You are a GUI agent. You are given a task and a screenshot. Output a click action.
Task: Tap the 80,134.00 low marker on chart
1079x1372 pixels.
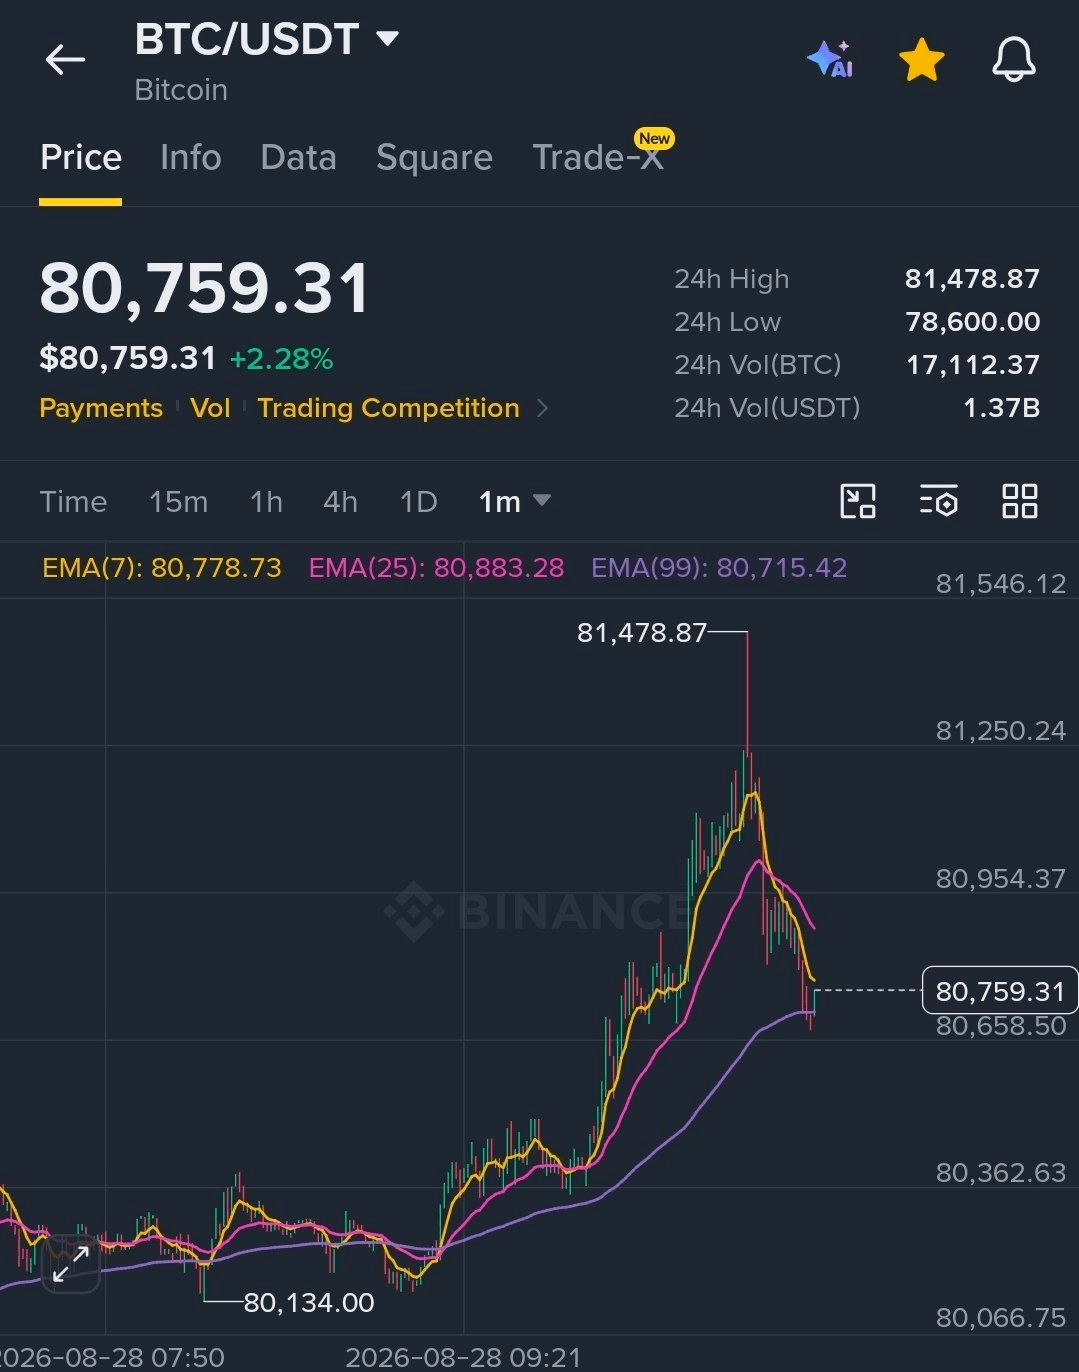tap(309, 1302)
